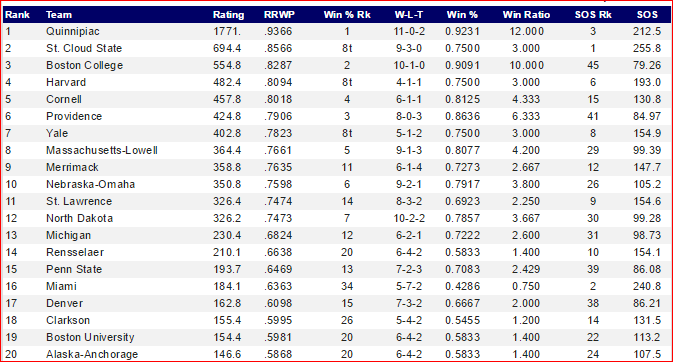This screenshot has height=362, width=673.
Task: Select the Denver team name
Action: (x=64, y=303)
